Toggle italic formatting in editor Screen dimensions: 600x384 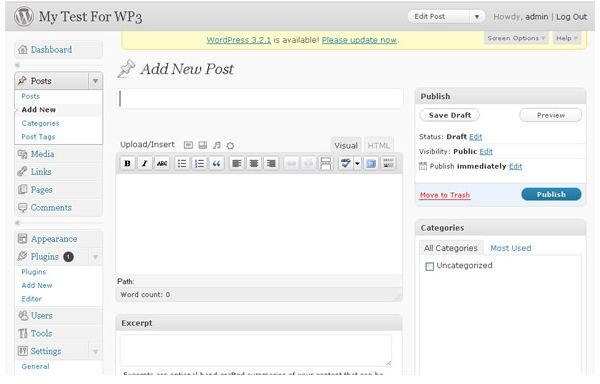click(x=145, y=163)
